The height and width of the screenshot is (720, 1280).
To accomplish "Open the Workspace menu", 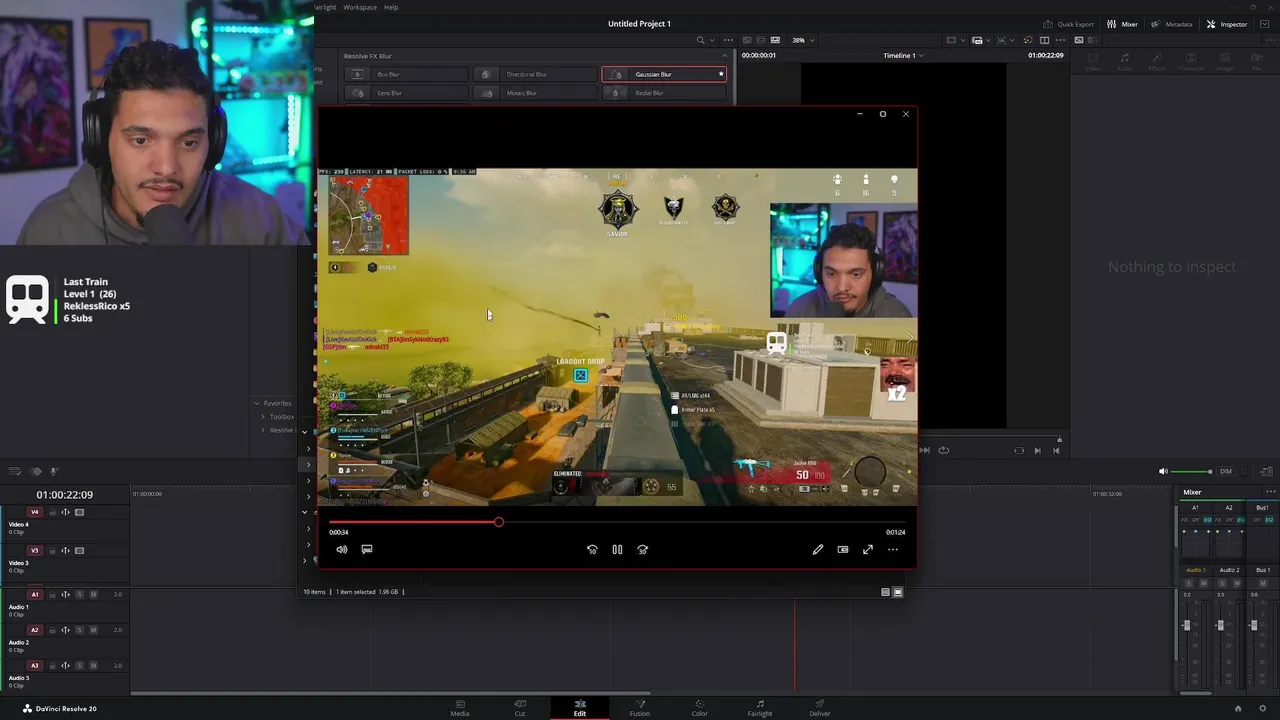I will (x=360, y=7).
